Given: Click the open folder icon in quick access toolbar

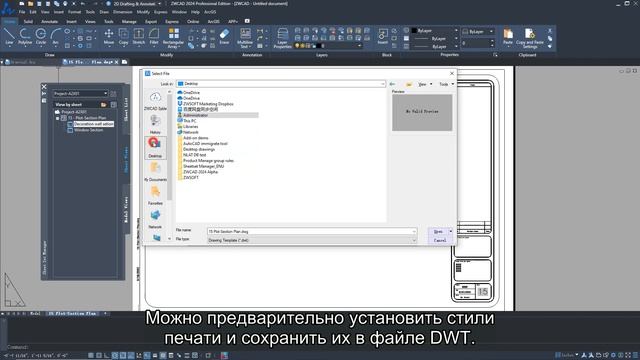Looking at the screenshot, I should (31, 4).
